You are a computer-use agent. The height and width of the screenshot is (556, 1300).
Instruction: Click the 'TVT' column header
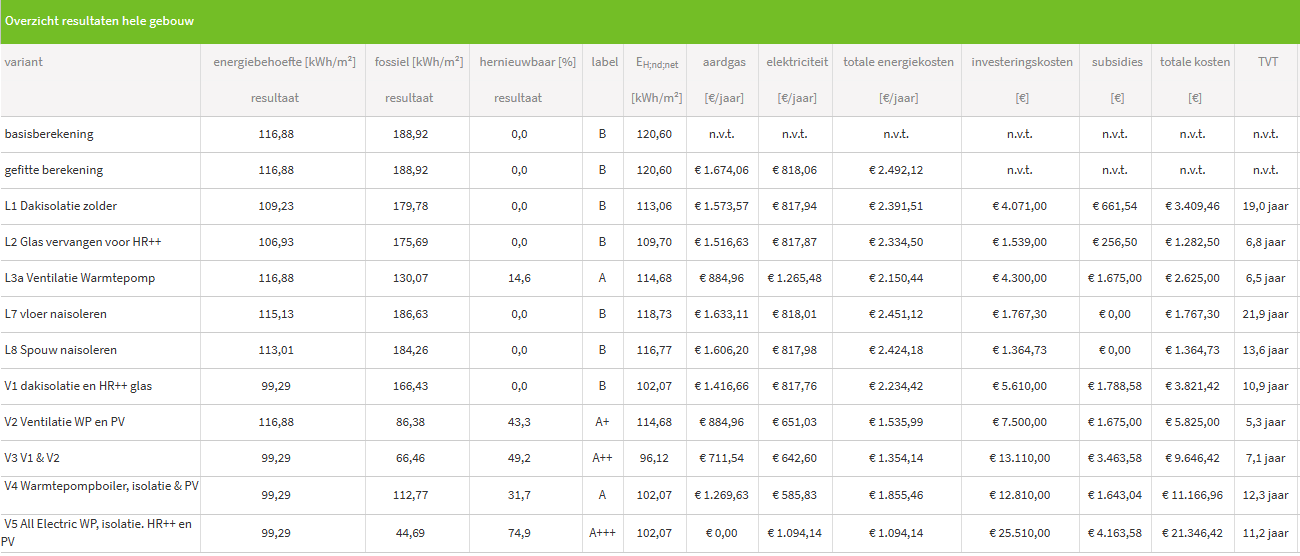[x=1268, y=62]
